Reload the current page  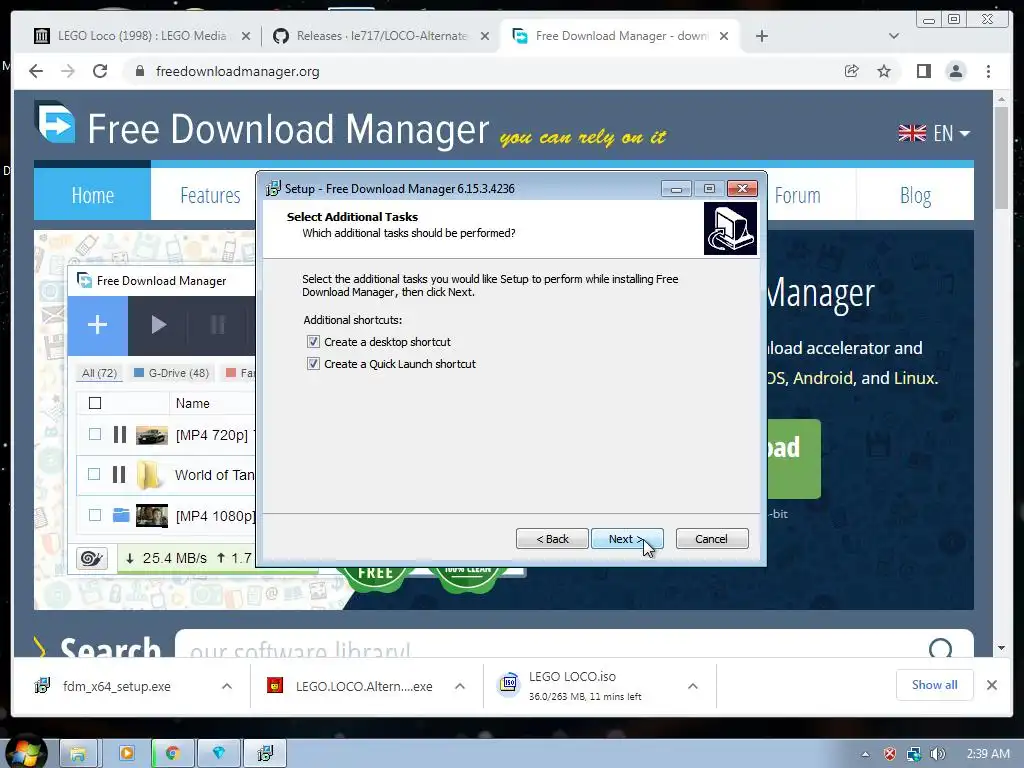(100, 71)
